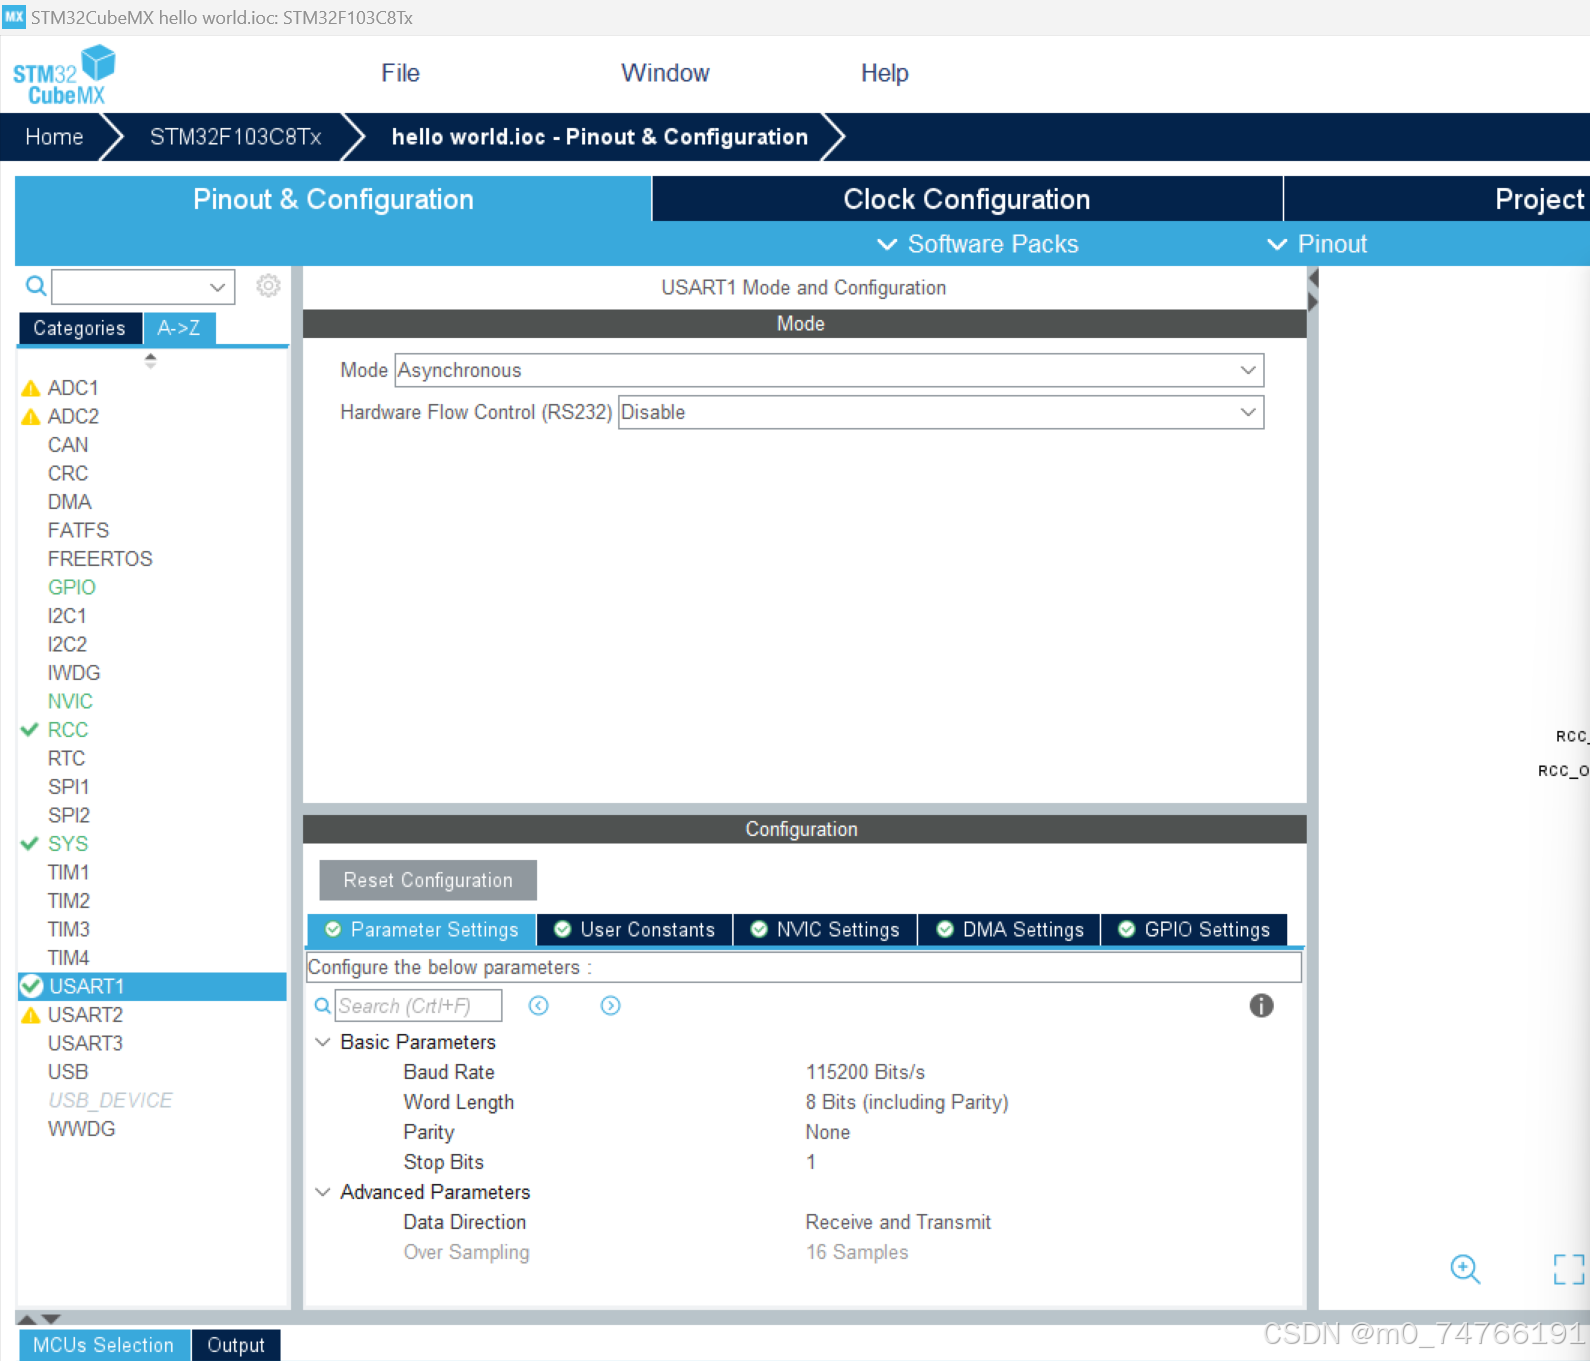Viewport: 1590px width, 1361px height.
Task: Select NVIC in the peripheral list
Action: (70, 701)
